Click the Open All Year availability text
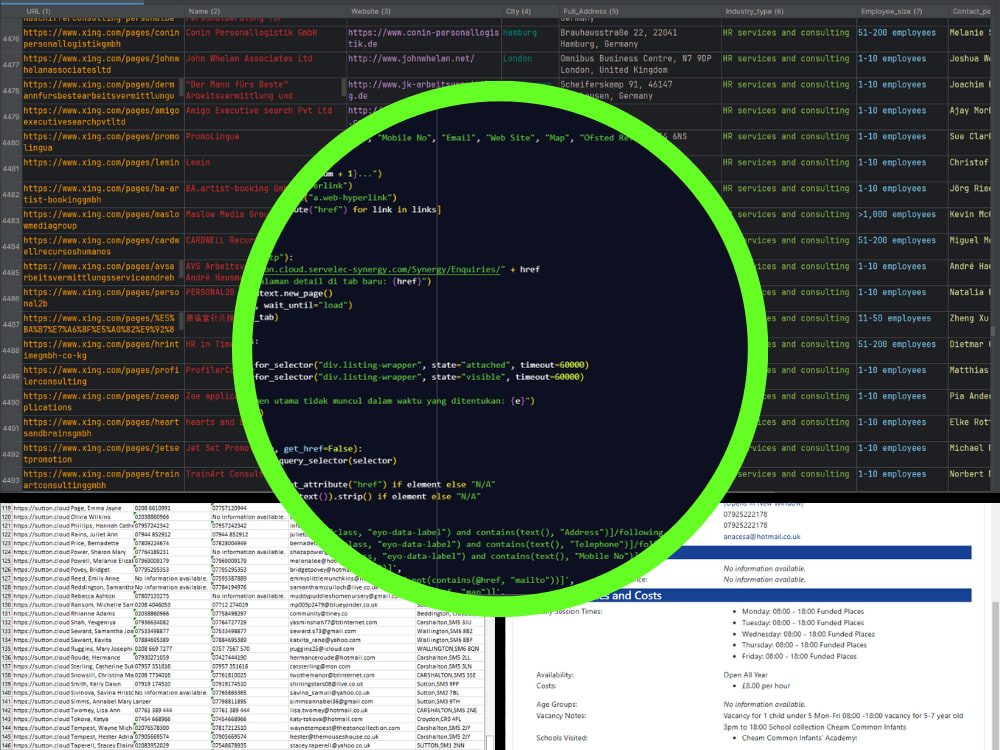 [746, 675]
